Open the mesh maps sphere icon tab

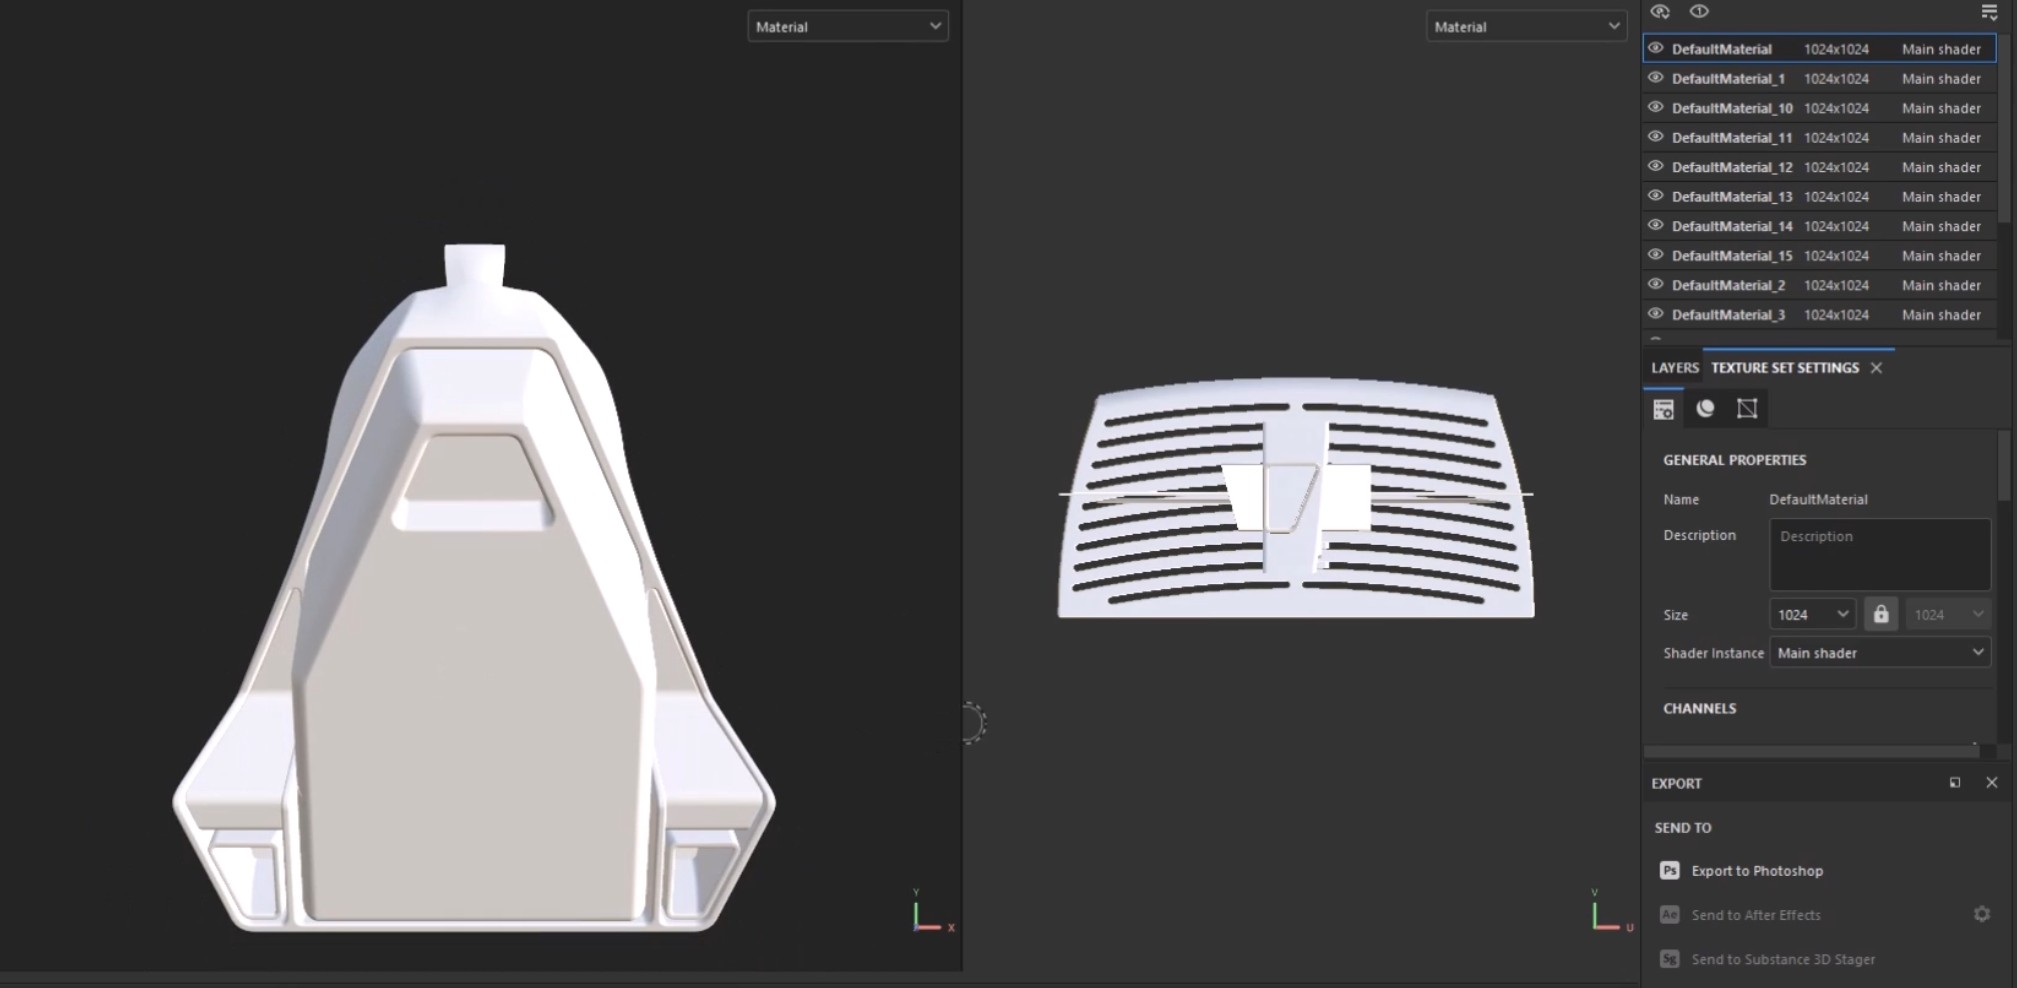[1705, 409]
